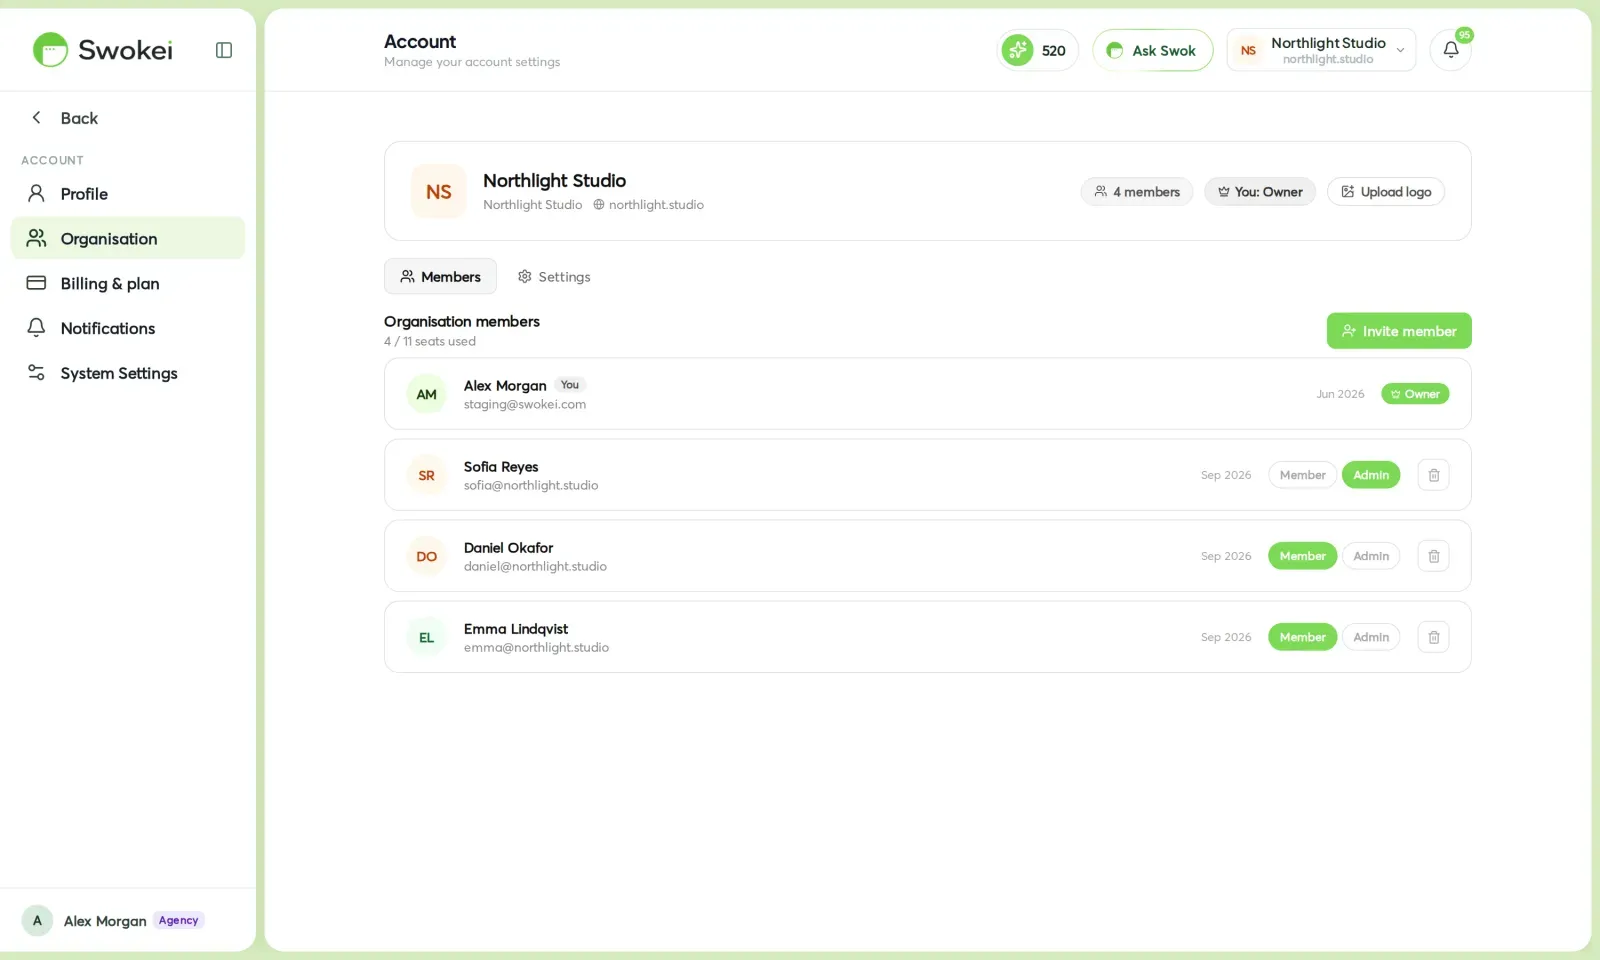This screenshot has width=1600, height=960.
Task: Invite a new member
Action: pos(1399,331)
